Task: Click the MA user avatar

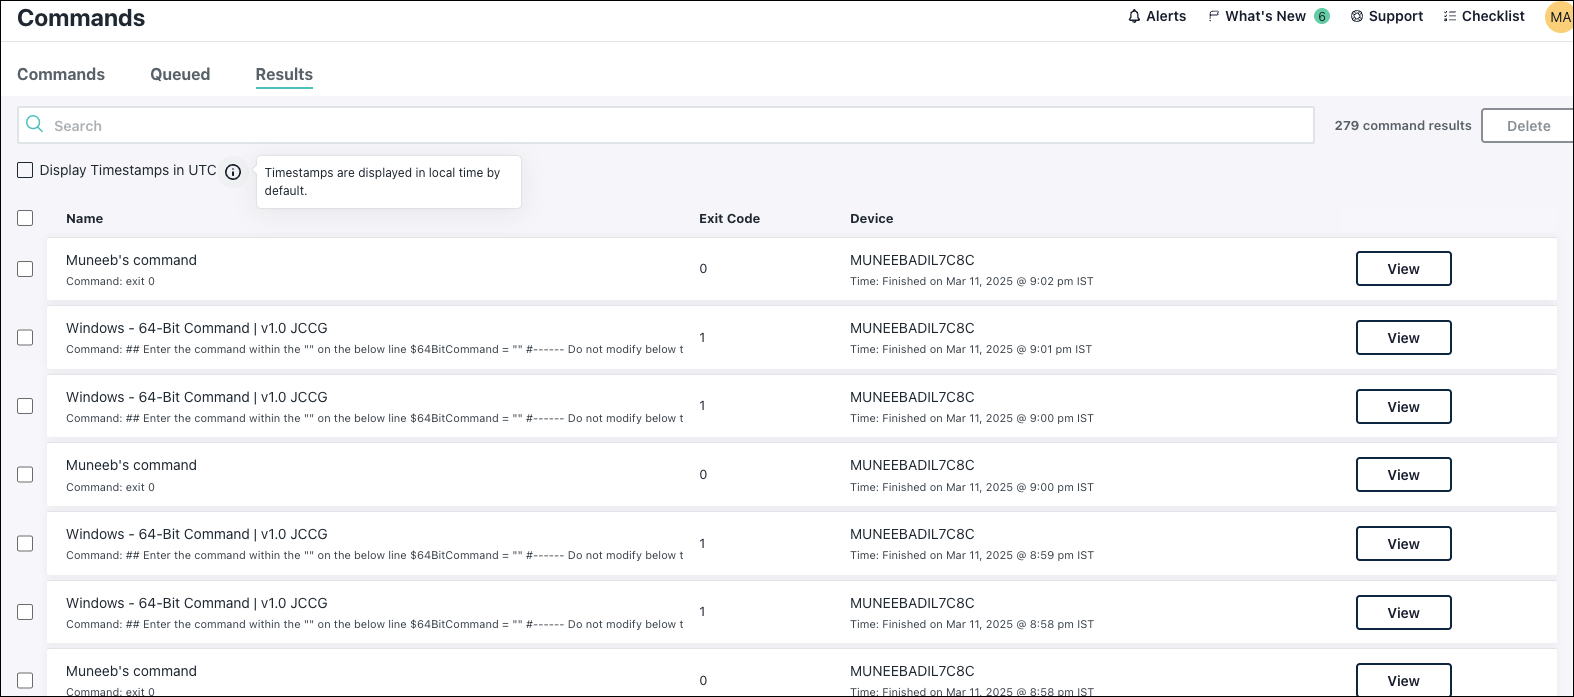Action: 1559,17
